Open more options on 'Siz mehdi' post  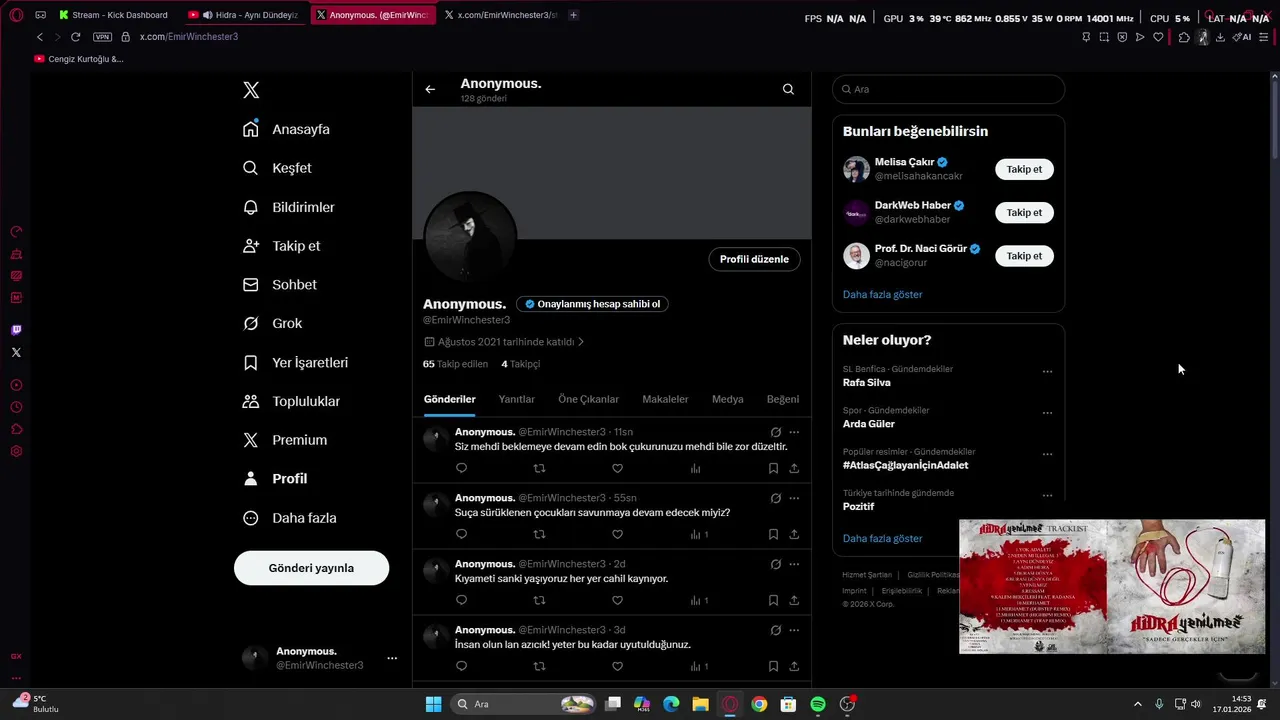794,432
